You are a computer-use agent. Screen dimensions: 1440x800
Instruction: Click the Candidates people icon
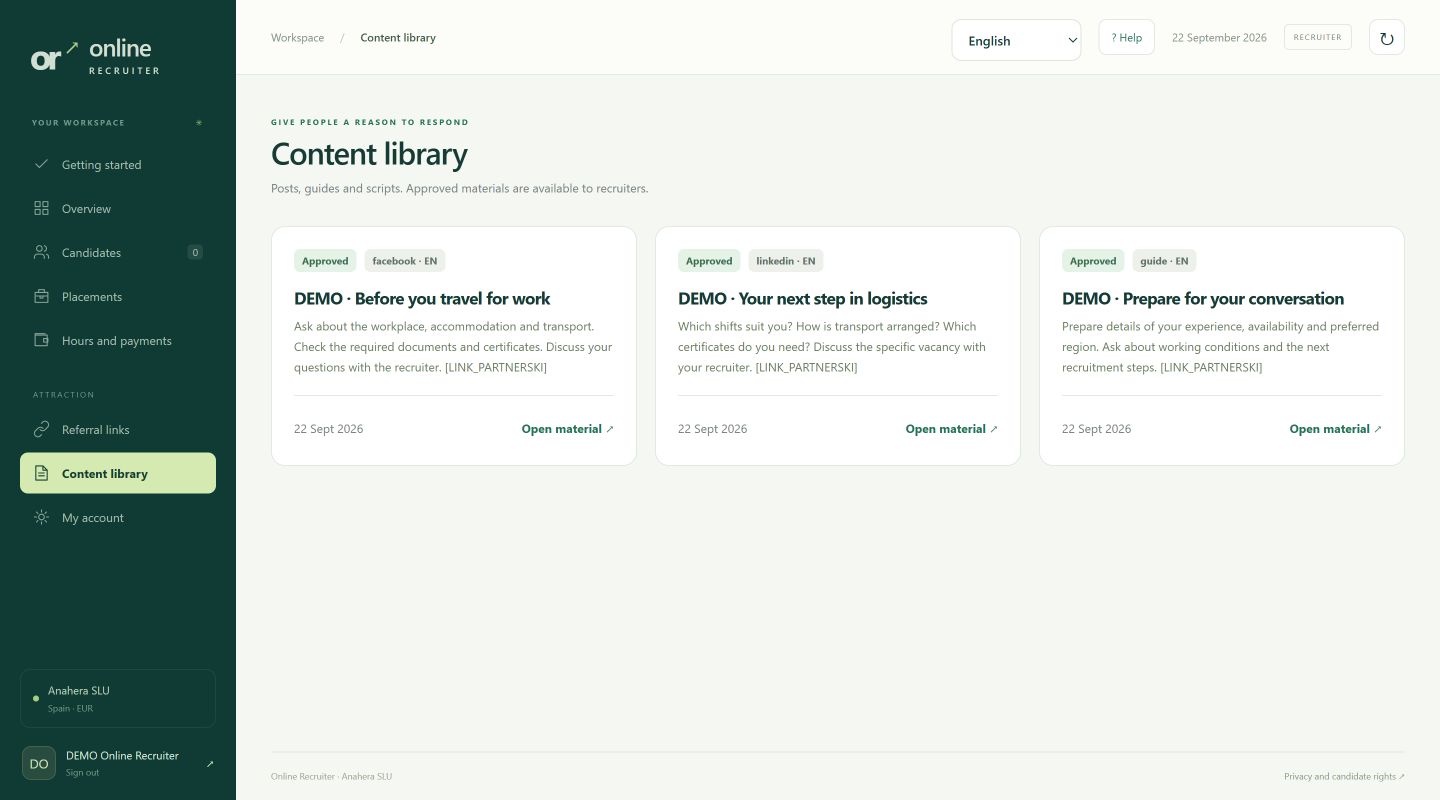tap(41, 252)
